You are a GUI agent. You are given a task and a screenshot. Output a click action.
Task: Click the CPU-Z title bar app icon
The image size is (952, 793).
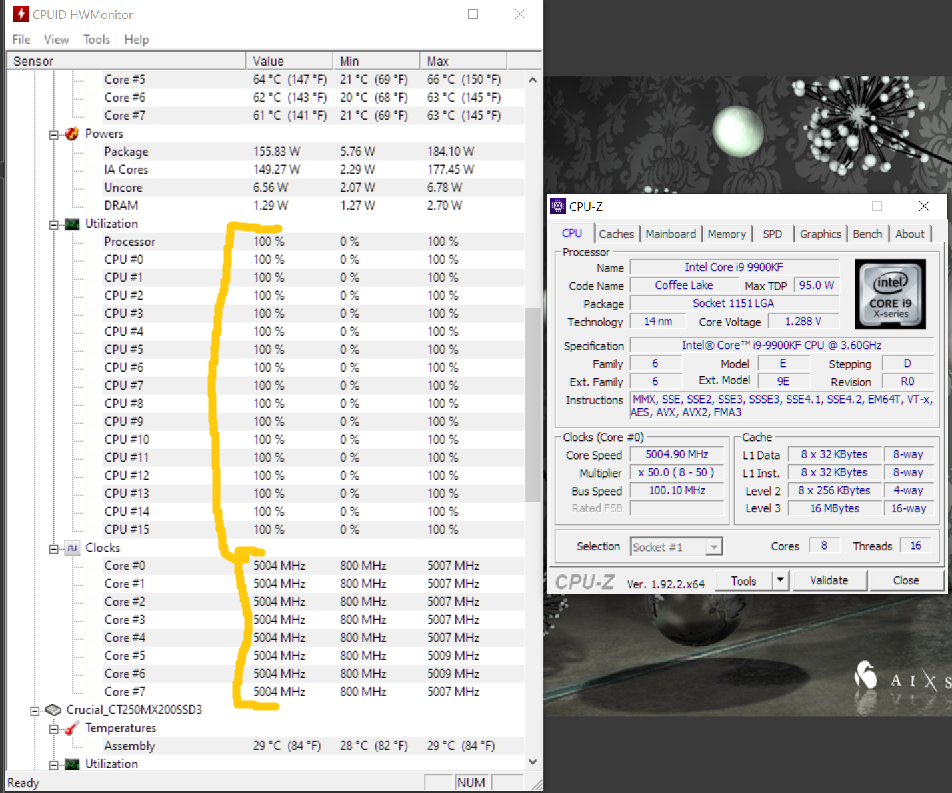click(x=557, y=206)
